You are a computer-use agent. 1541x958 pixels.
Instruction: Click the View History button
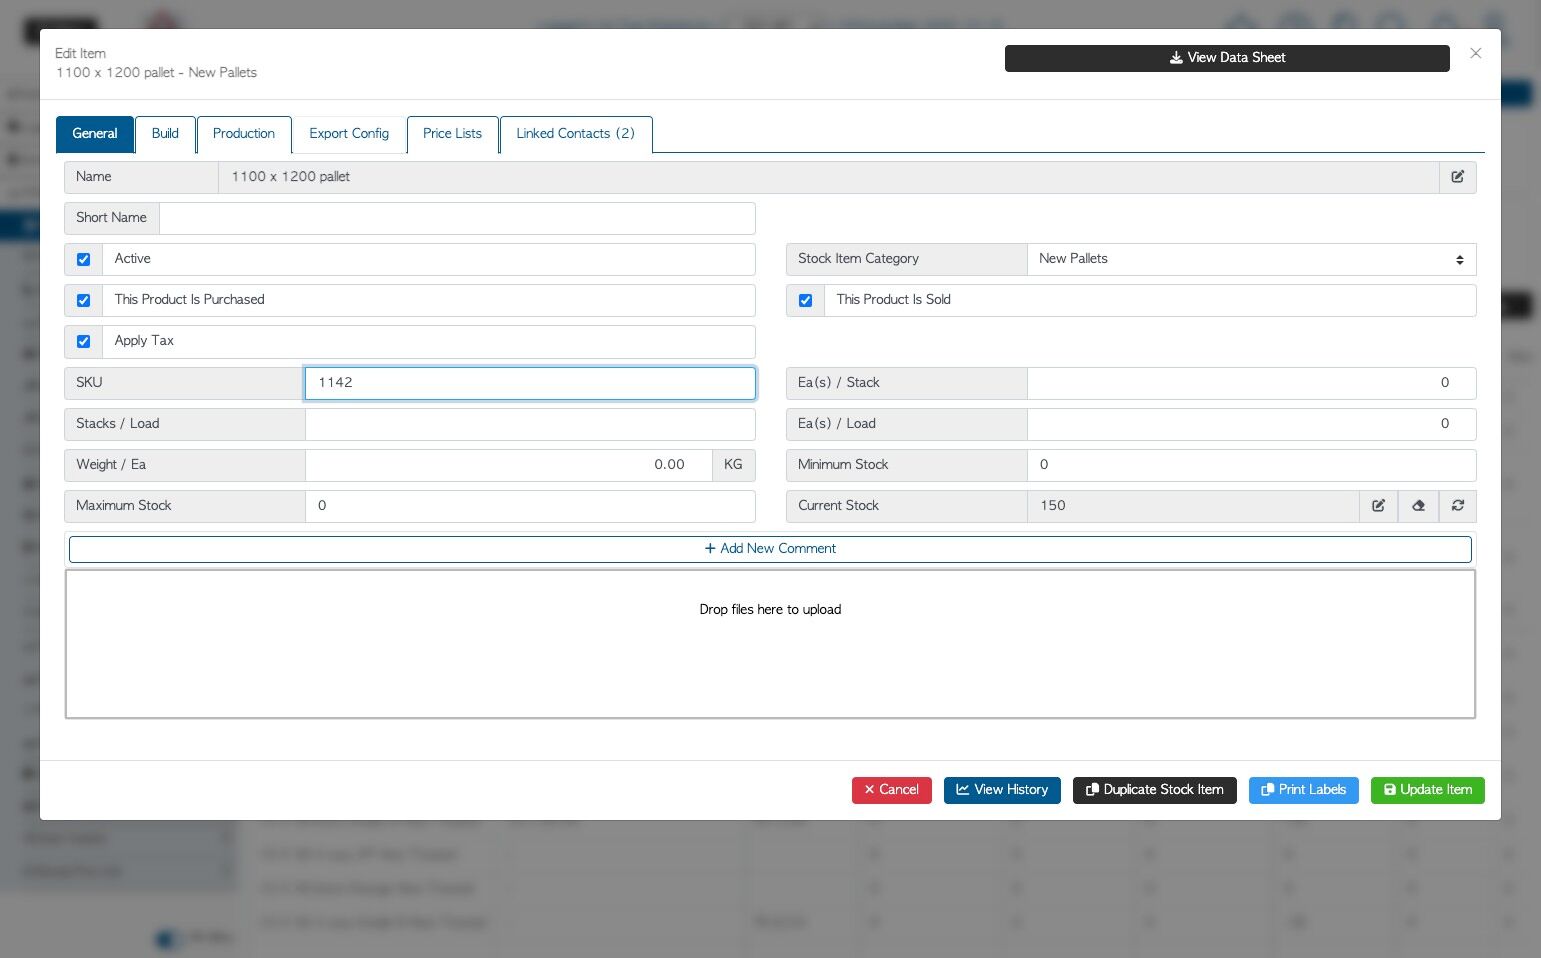[1002, 790]
